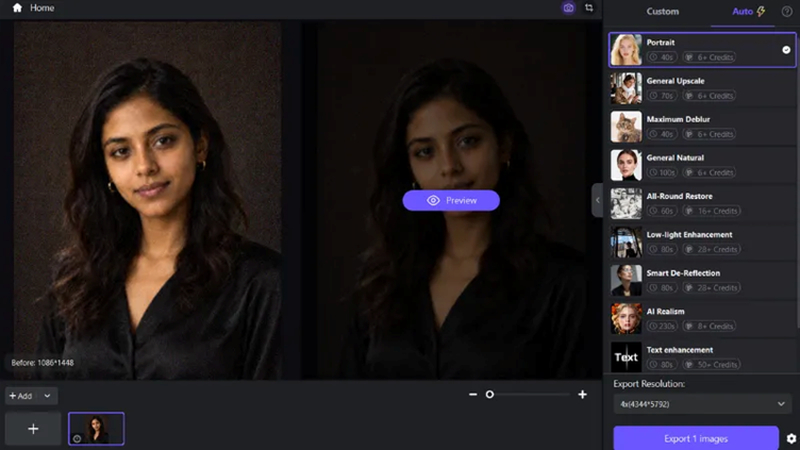Viewport: 800px width, 450px height.
Task: Click the Home house icon
Action: pos(17,8)
